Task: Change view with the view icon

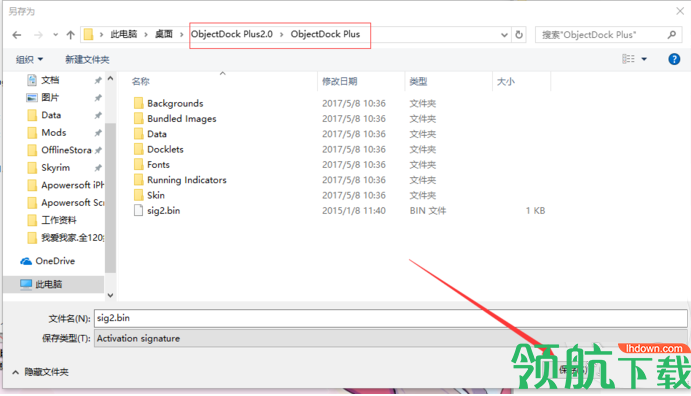Action: coord(628,59)
